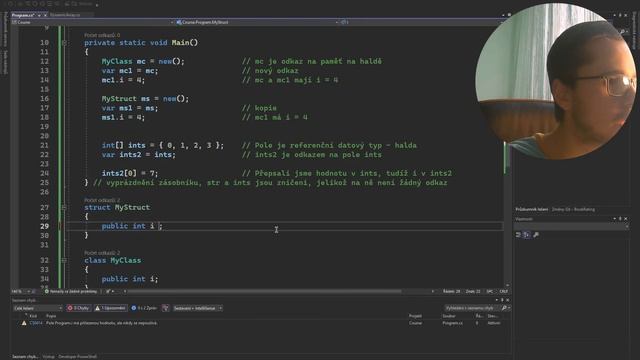Select the warning row in Error List

(x=261, y=323)
